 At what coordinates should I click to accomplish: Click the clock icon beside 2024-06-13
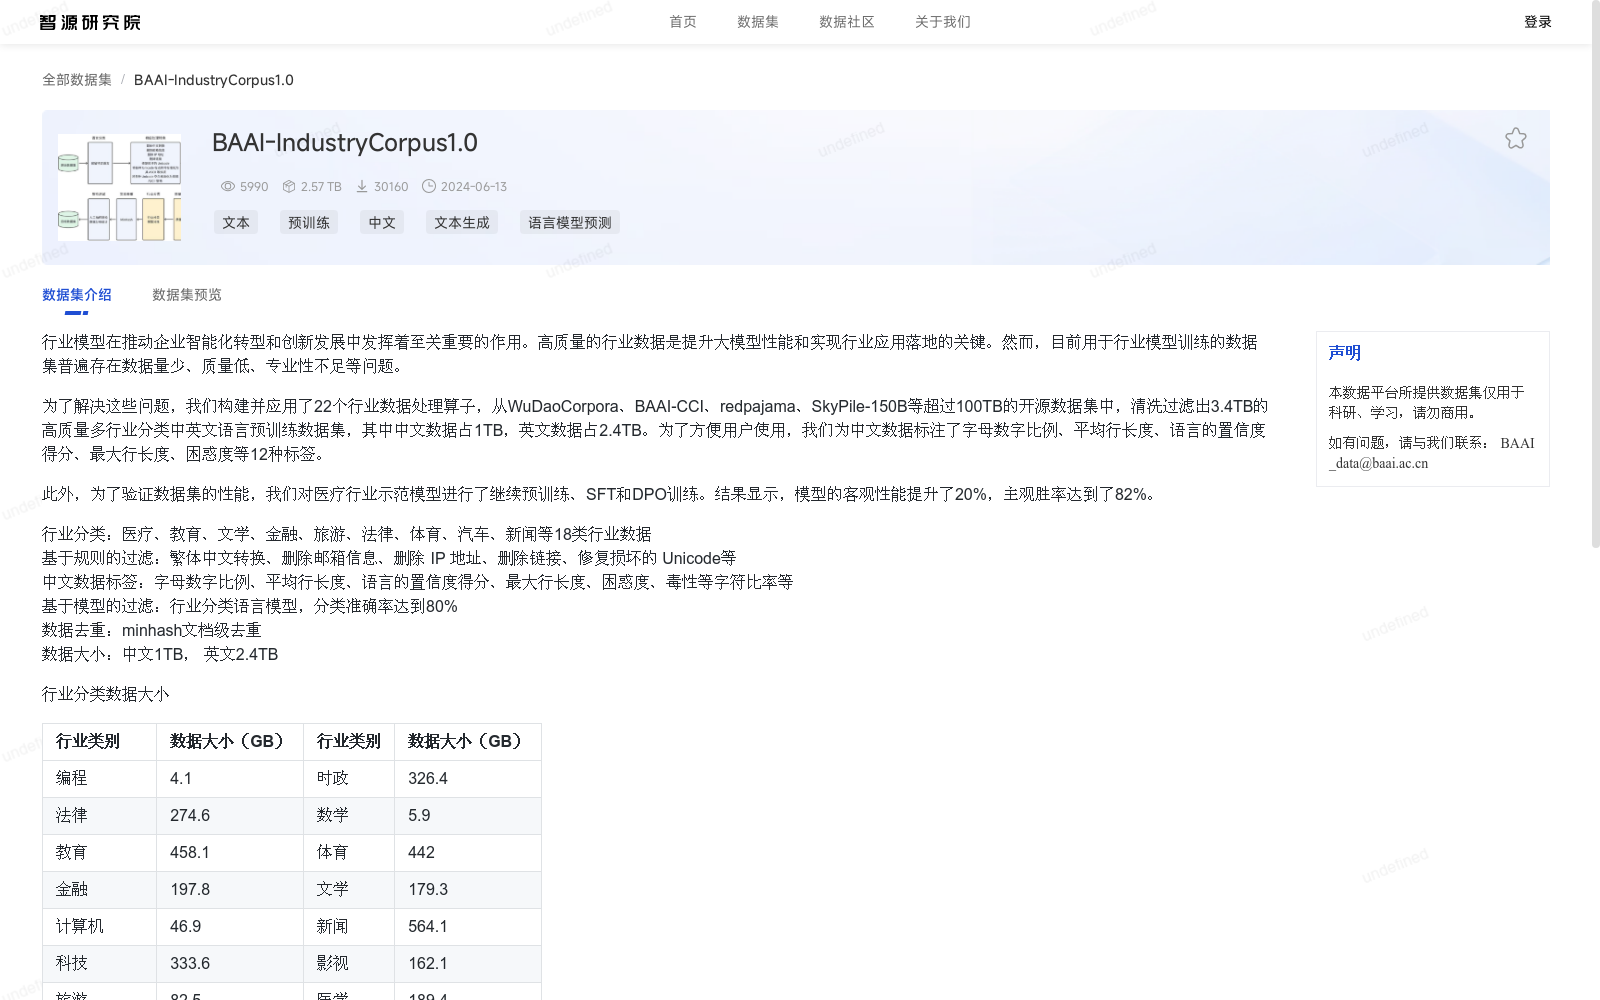click(429, 187)
